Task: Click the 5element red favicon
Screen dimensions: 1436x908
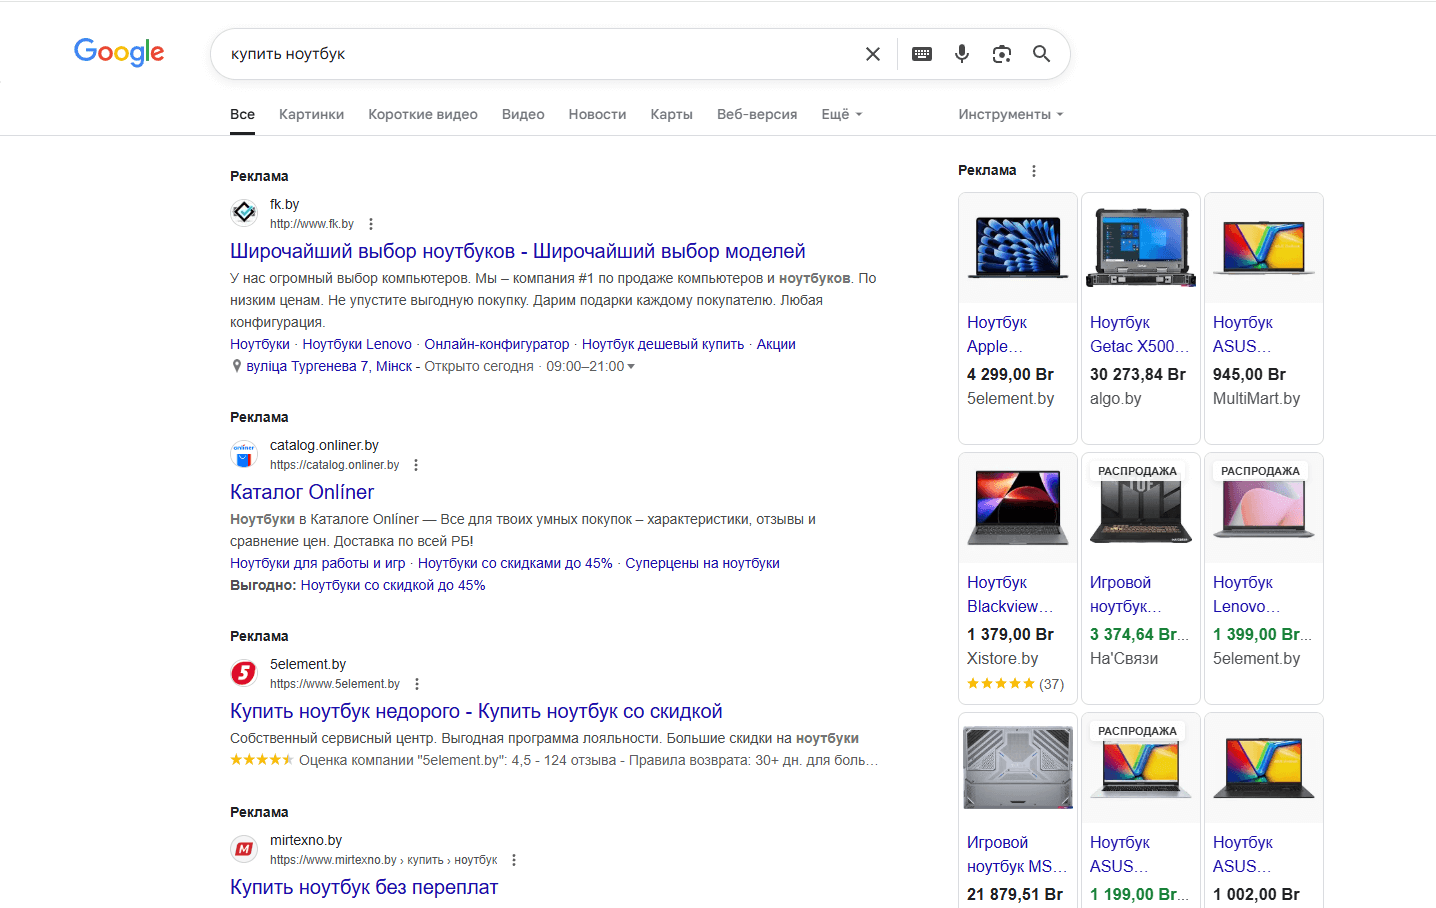Action: pos(244,673)
